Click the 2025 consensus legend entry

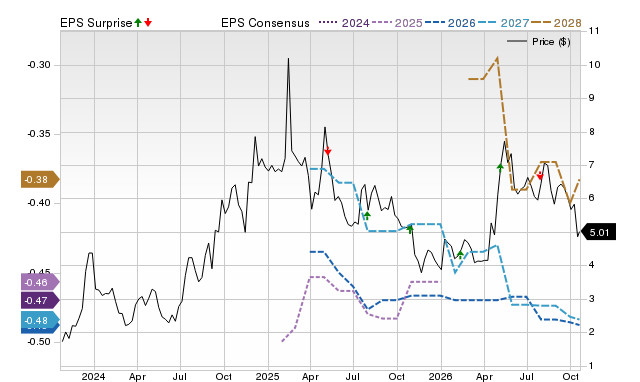coord(397,23)
